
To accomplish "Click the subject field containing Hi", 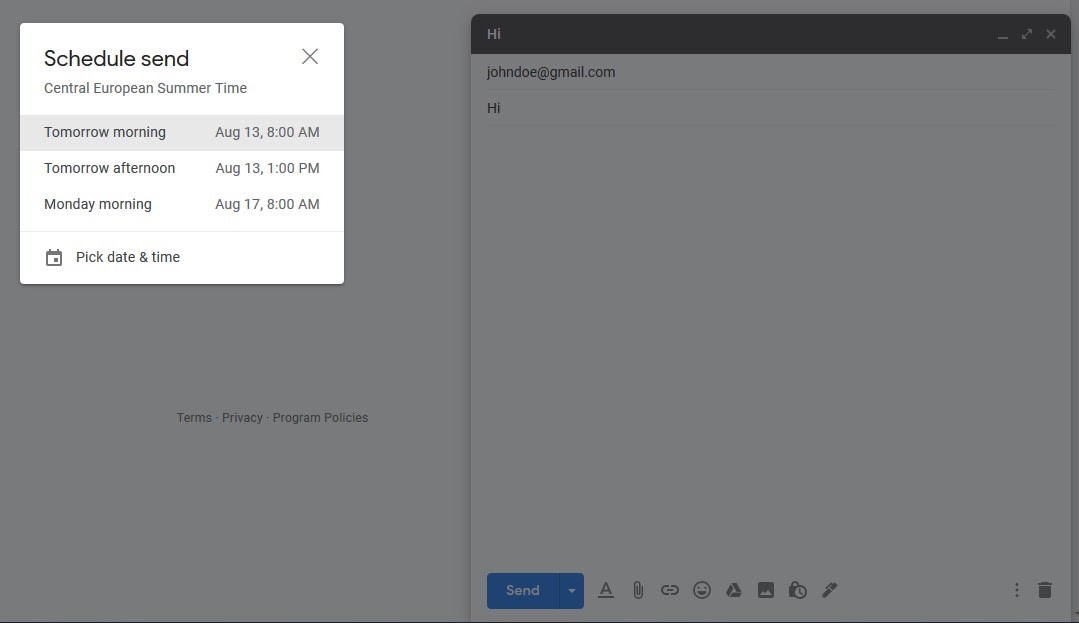I will click(771, 108).
